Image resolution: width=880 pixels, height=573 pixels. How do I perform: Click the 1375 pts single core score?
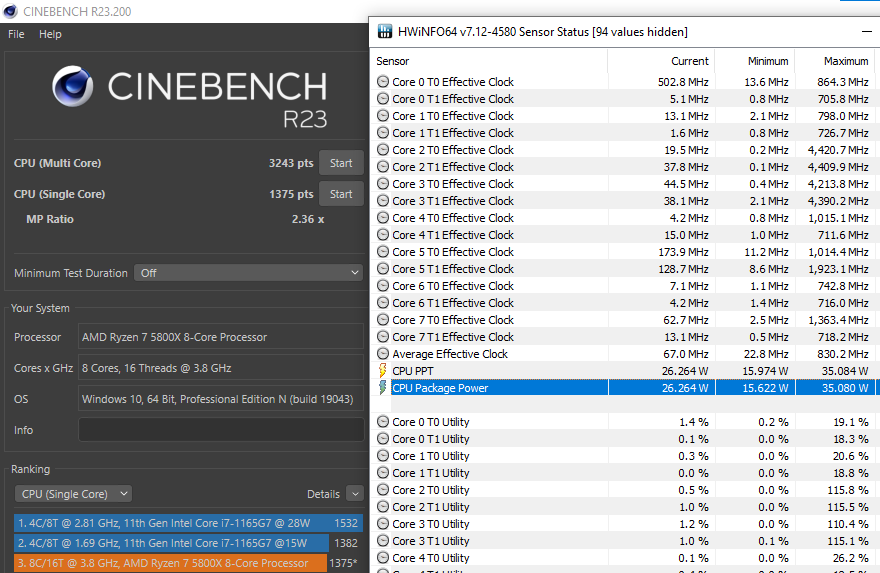291,194
